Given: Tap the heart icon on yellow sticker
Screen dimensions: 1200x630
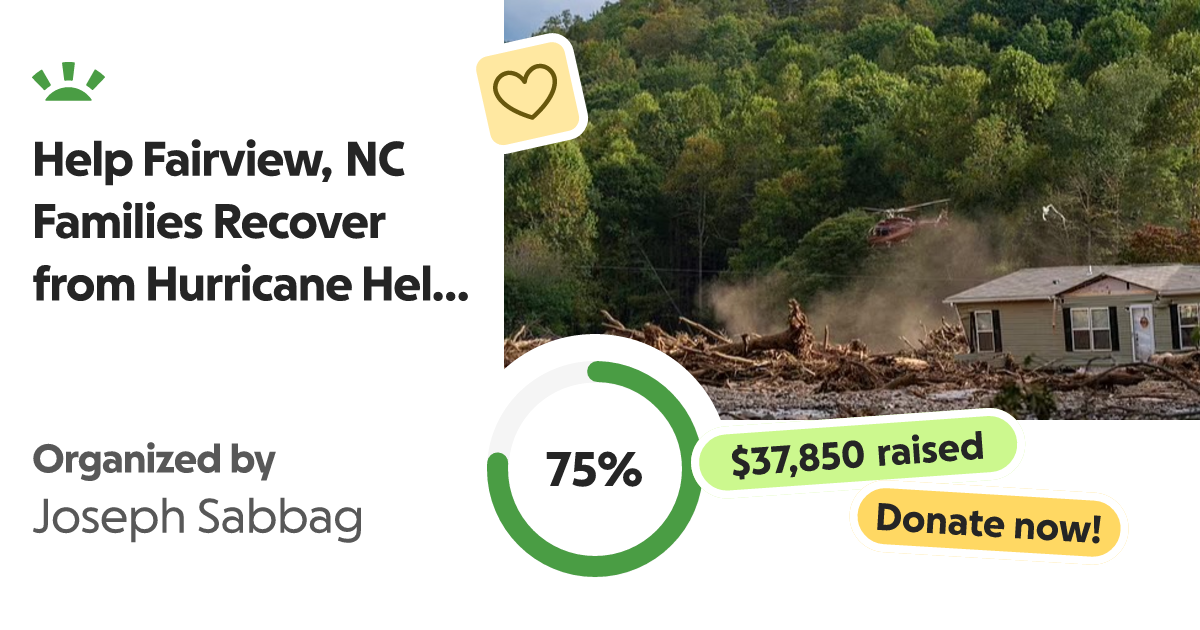Looking at the screenshot, I should coord(526,91).
